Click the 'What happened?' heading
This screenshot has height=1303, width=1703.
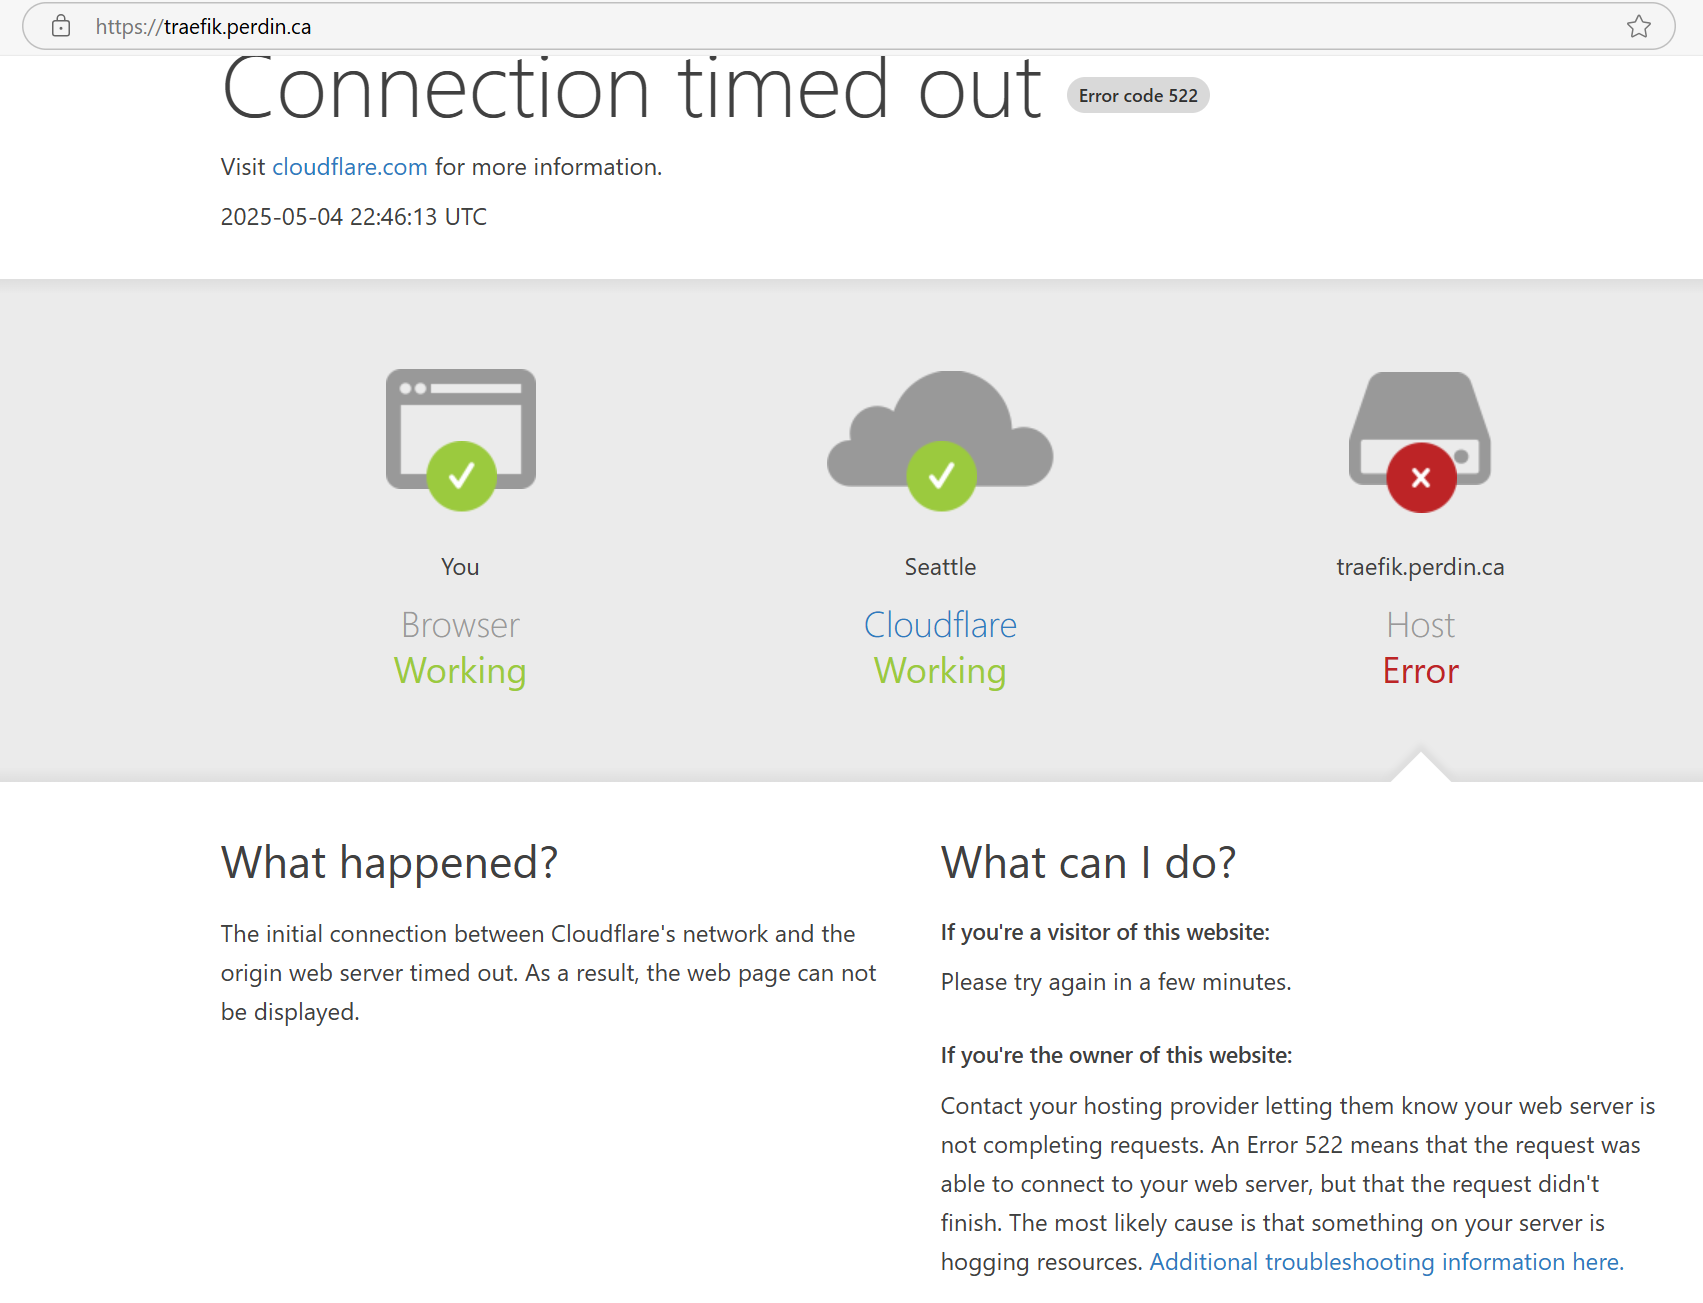(x=389, y=862)
